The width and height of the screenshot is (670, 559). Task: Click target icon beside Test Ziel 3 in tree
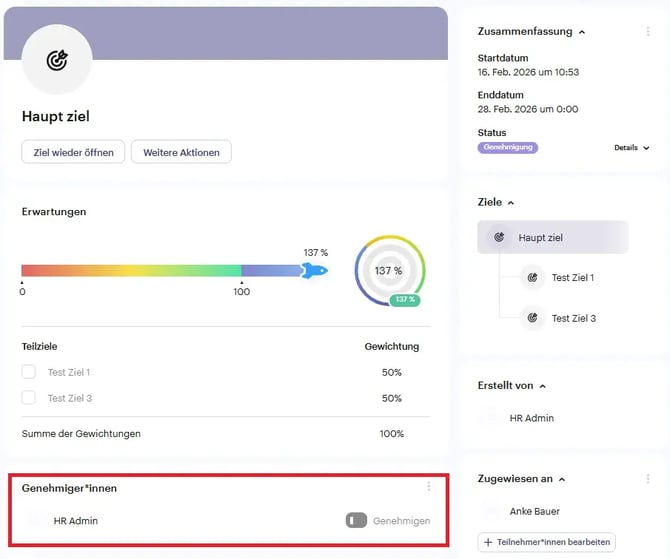click(x=532, y=318)
